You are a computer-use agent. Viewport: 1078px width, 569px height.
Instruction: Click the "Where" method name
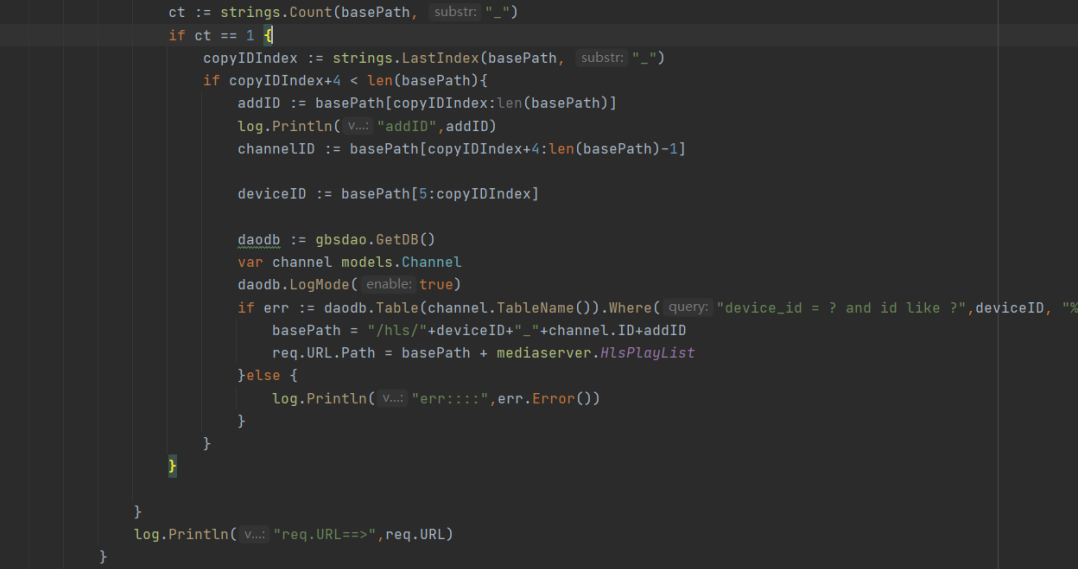tap(629, 307)
